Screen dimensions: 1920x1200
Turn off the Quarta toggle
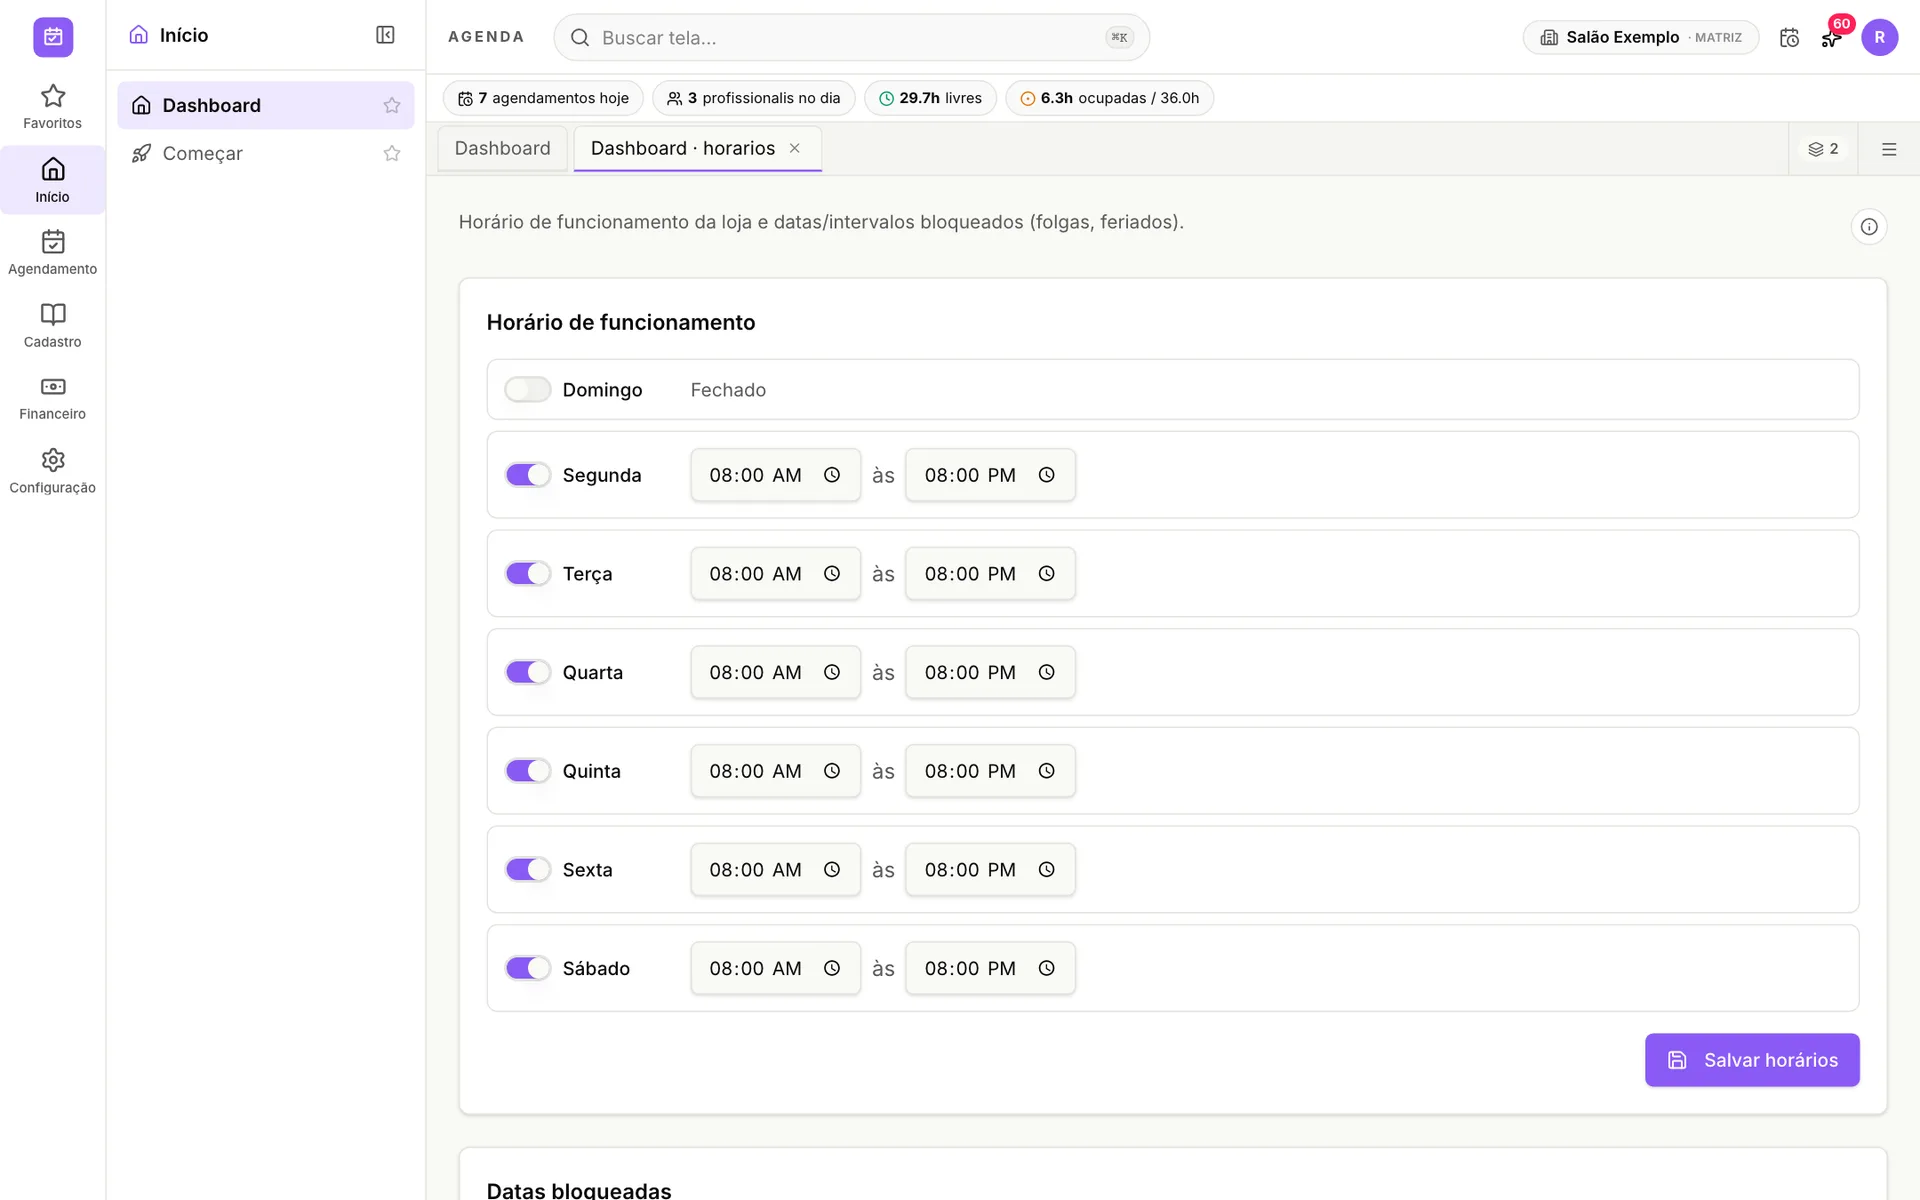click(x=527, y=672)
